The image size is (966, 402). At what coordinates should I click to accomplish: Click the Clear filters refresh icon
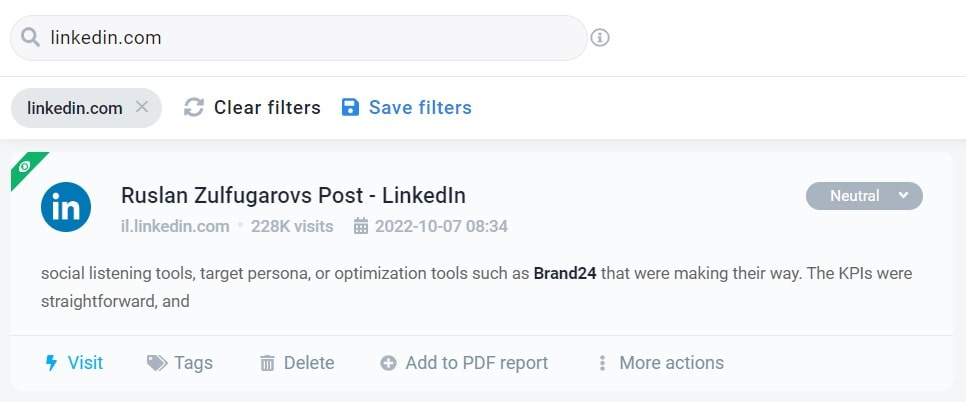(x=194, y=107)
